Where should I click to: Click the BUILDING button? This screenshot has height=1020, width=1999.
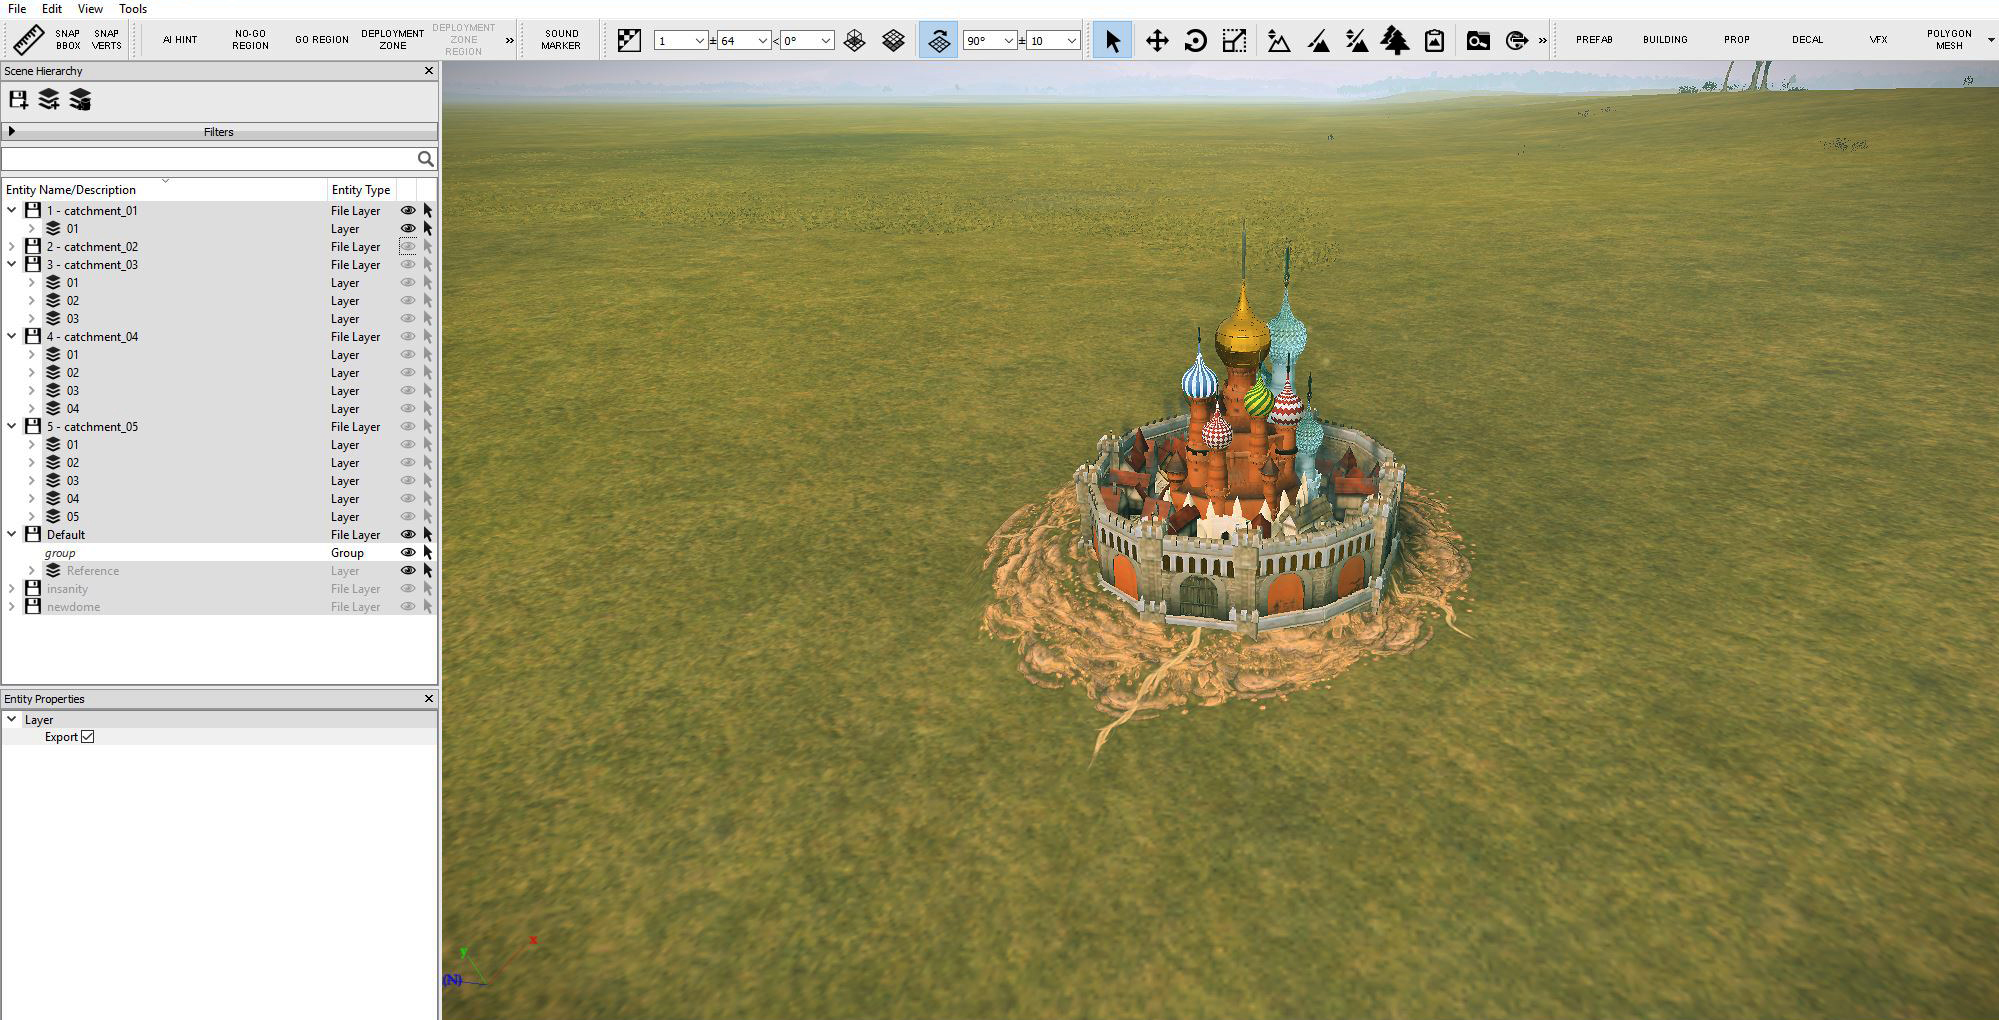coord(1665,40)
